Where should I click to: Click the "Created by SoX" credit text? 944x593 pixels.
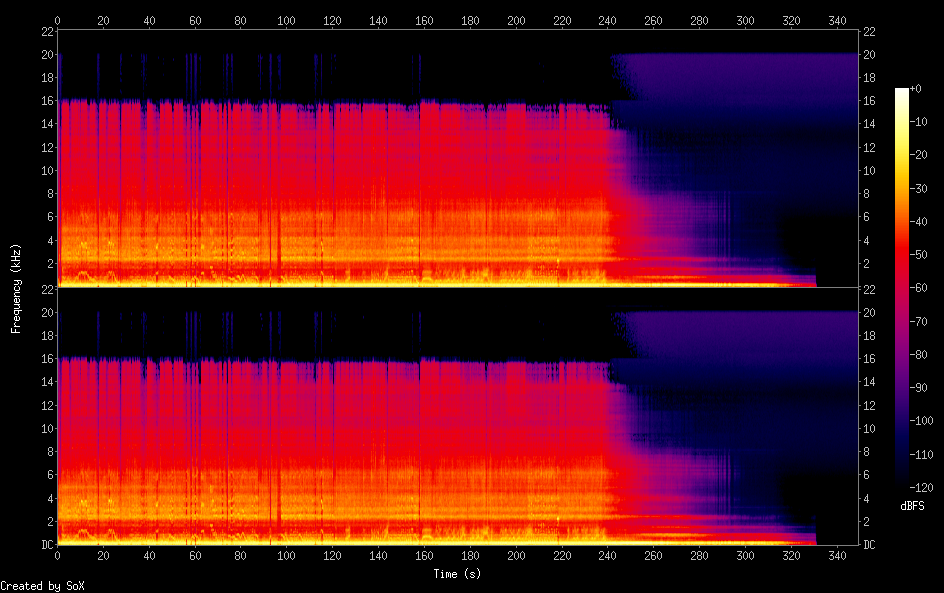click(40, 586)
